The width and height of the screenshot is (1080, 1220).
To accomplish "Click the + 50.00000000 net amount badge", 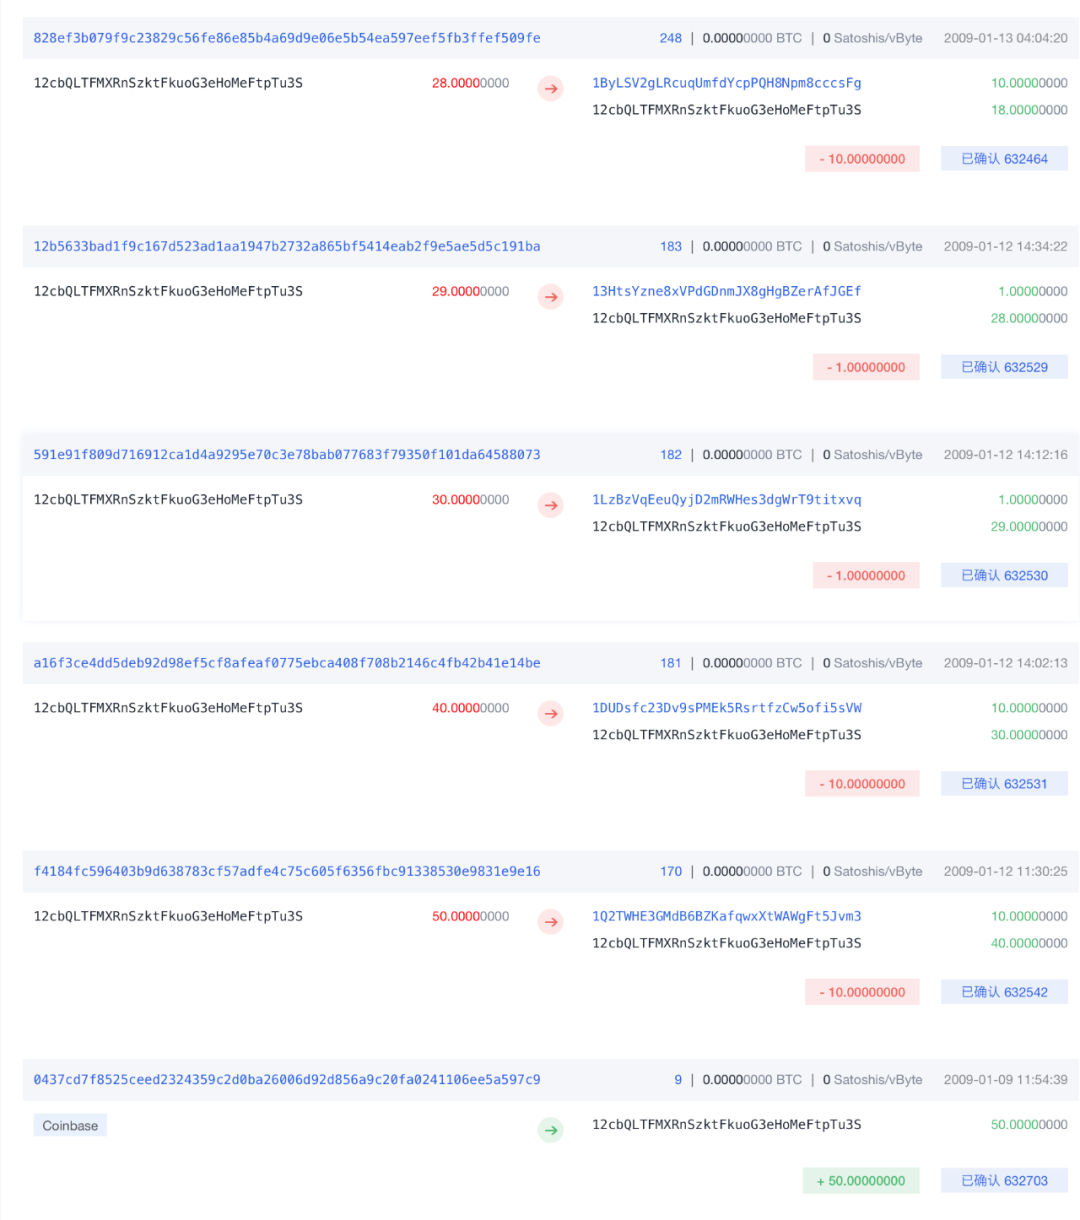I will (x=861, y=1181).
